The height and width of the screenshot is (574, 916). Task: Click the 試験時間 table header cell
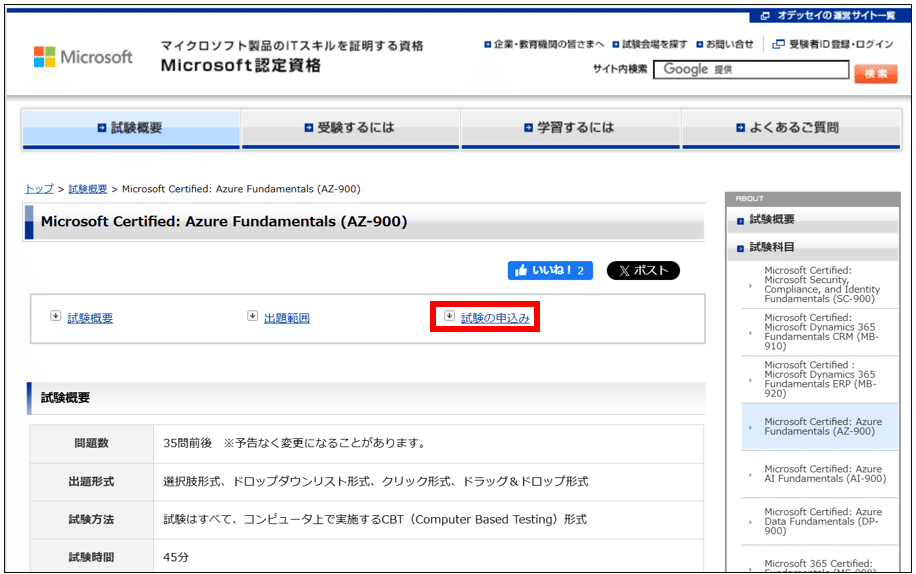pos(92,555)
